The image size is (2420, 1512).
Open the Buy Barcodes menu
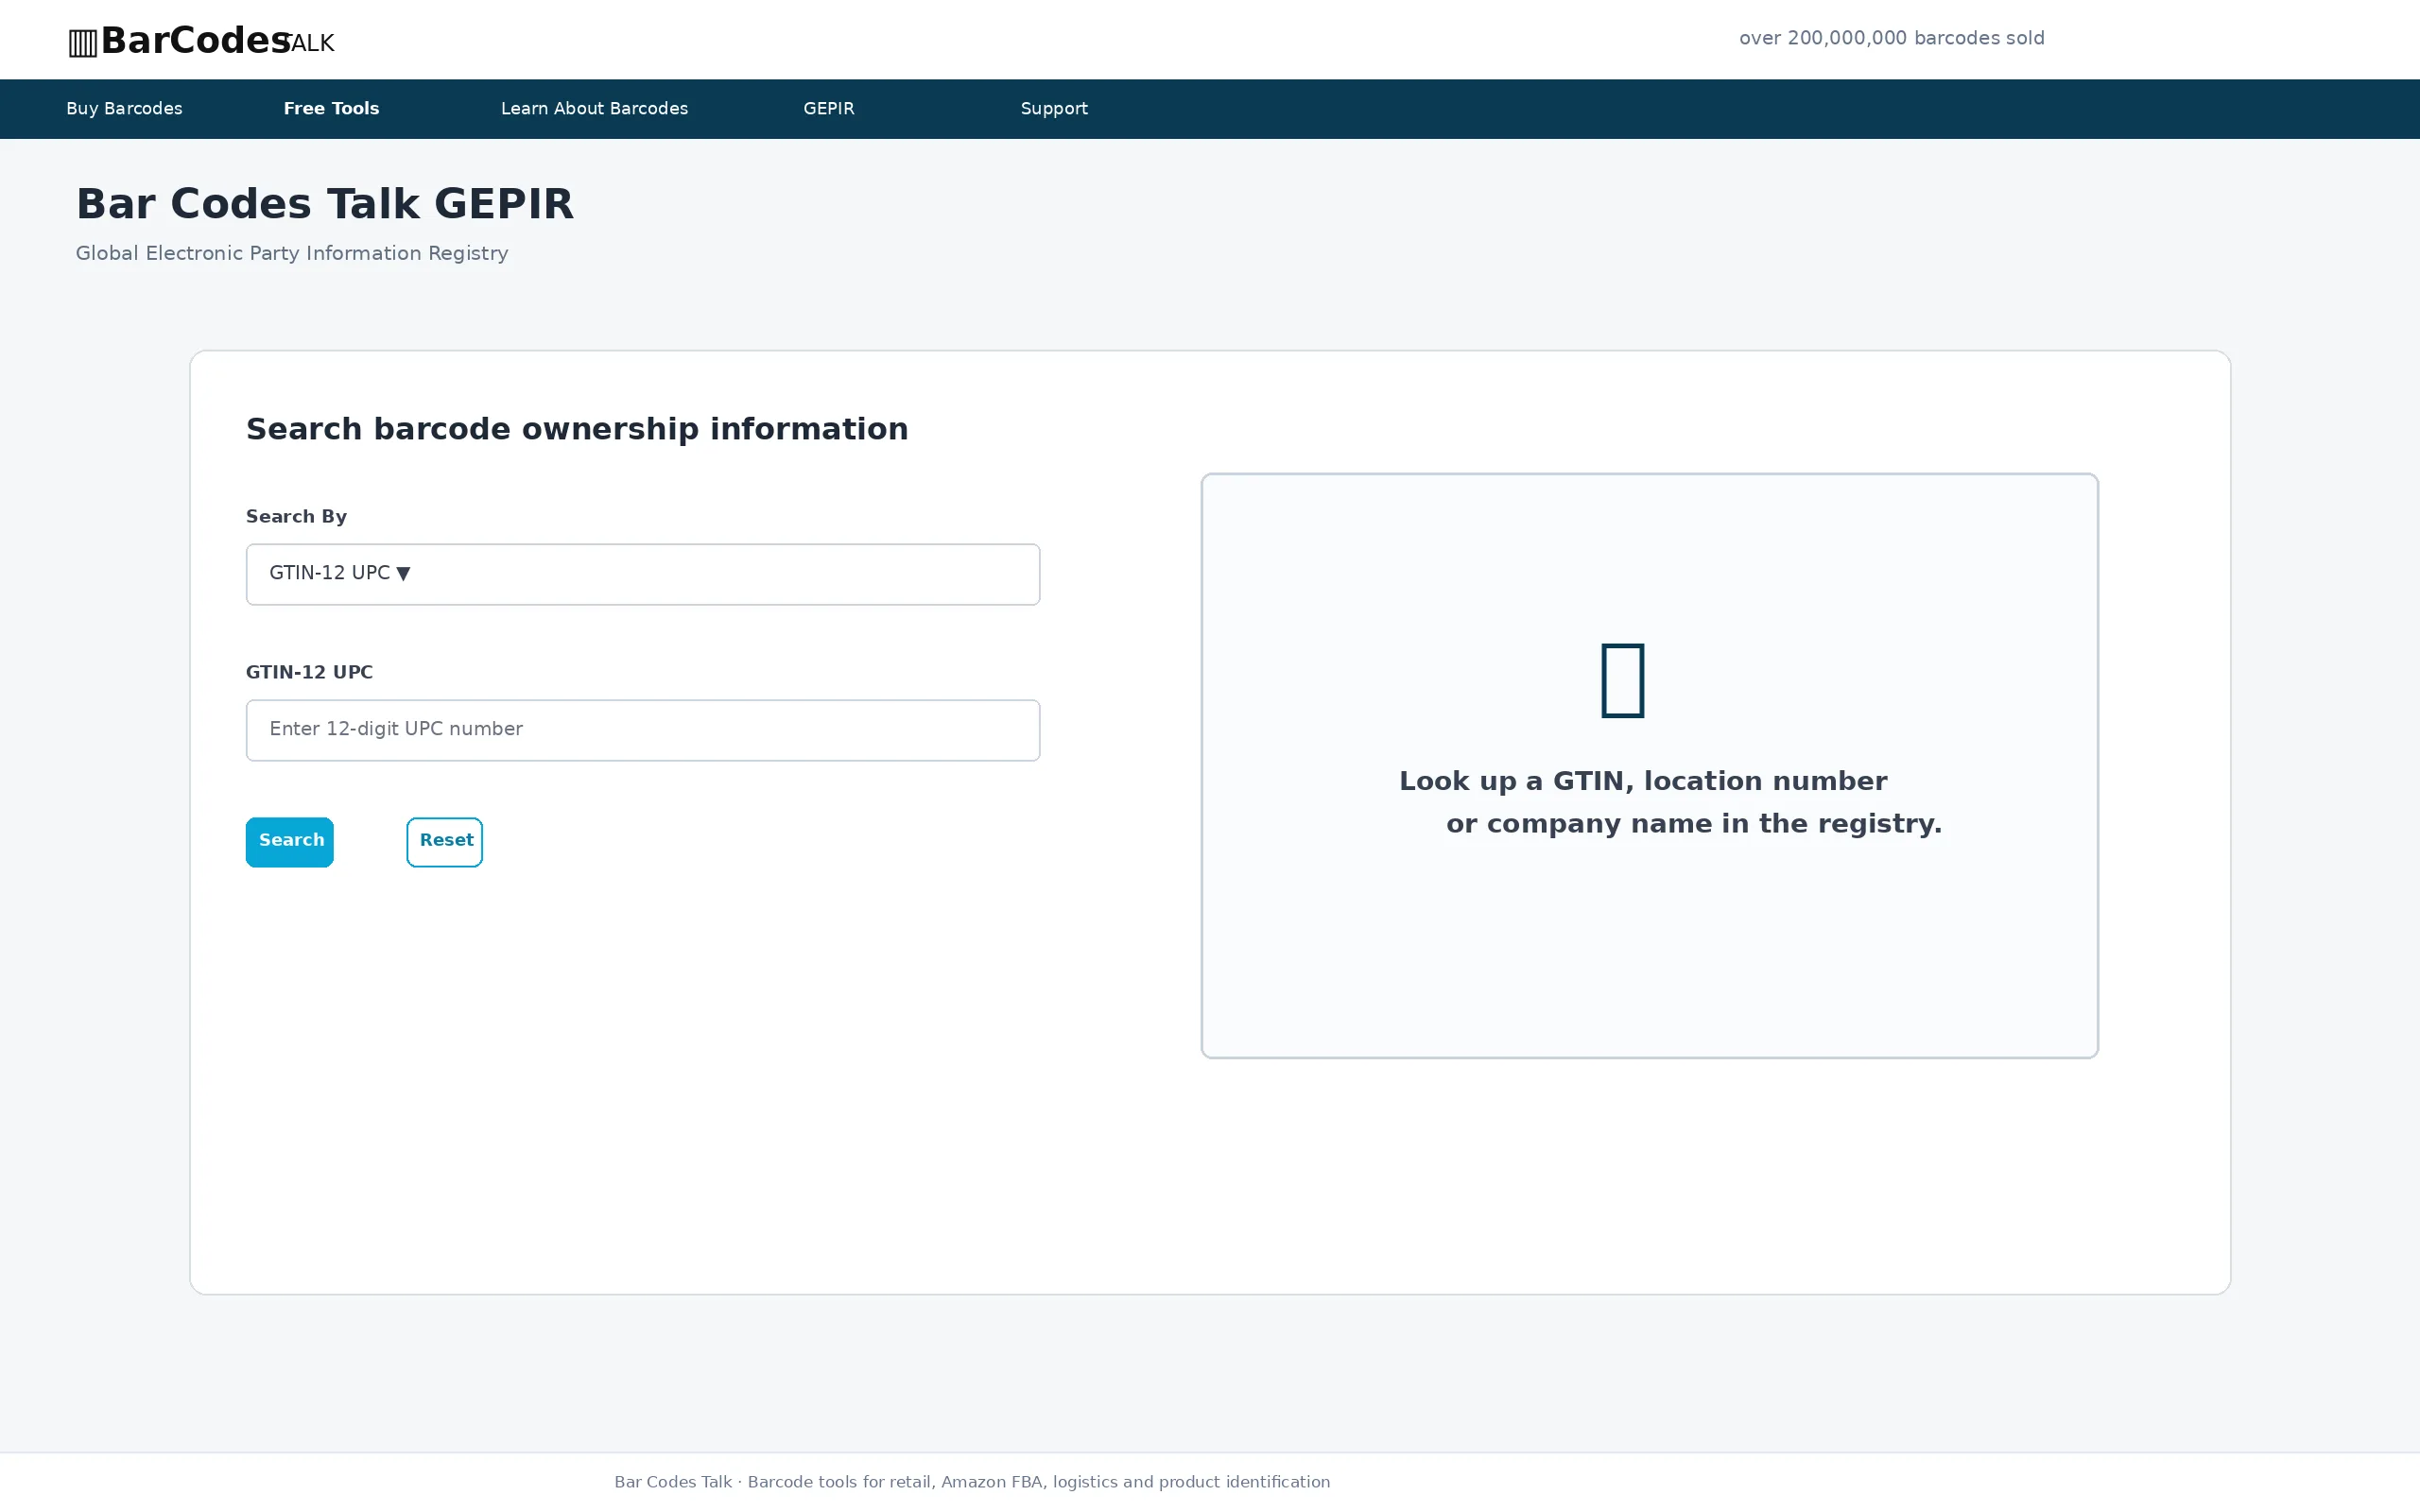[x=124, y=108]
